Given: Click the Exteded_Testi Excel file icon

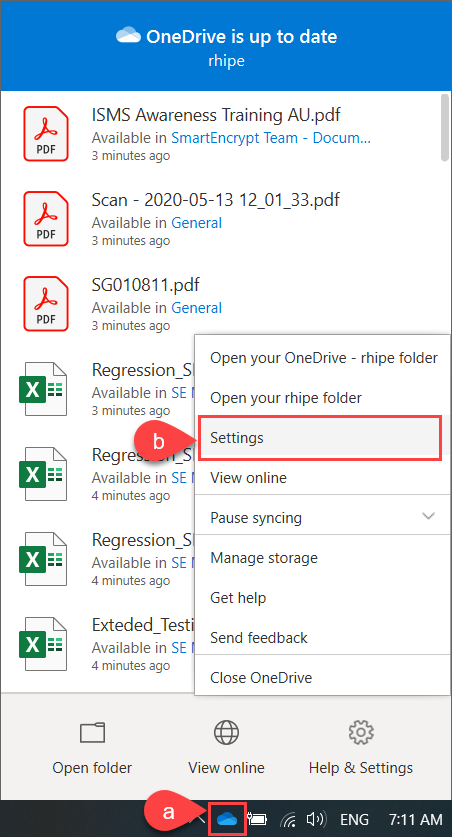Looking at the screenshot, I should pyautogui.click(x=43, y=643).
